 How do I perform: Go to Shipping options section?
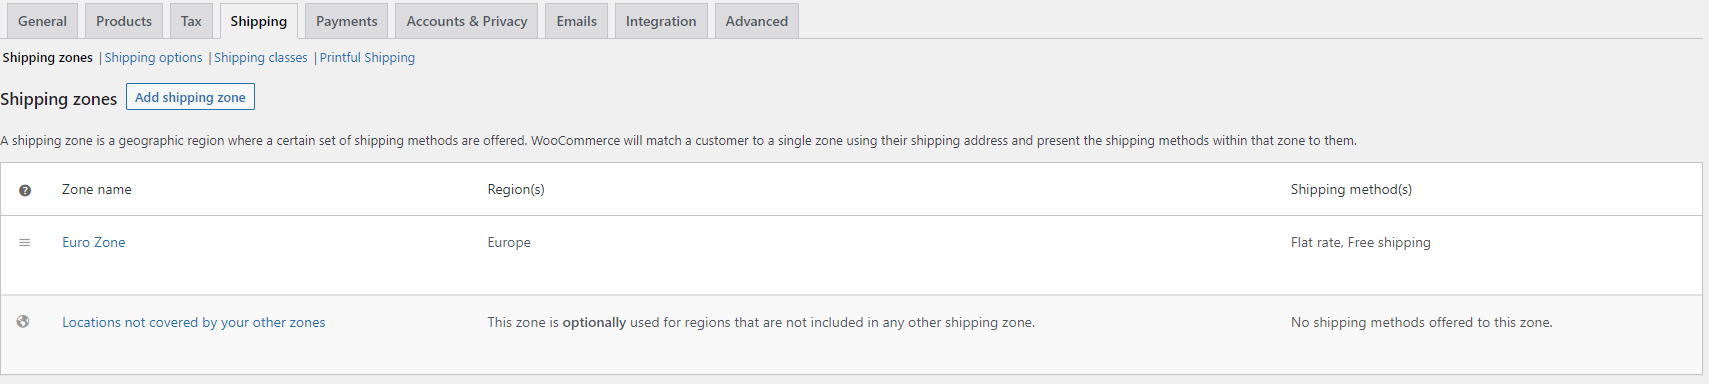coord(153,58)
